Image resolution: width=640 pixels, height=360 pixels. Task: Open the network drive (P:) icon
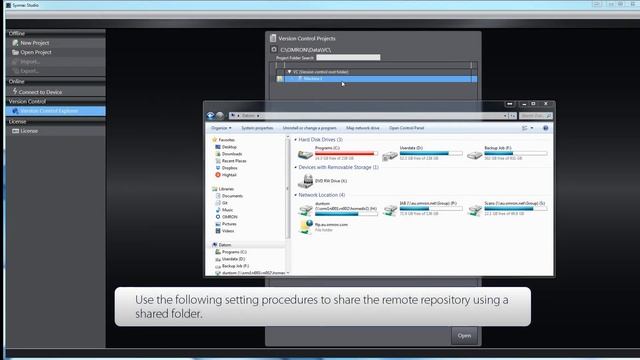point(390,210)
